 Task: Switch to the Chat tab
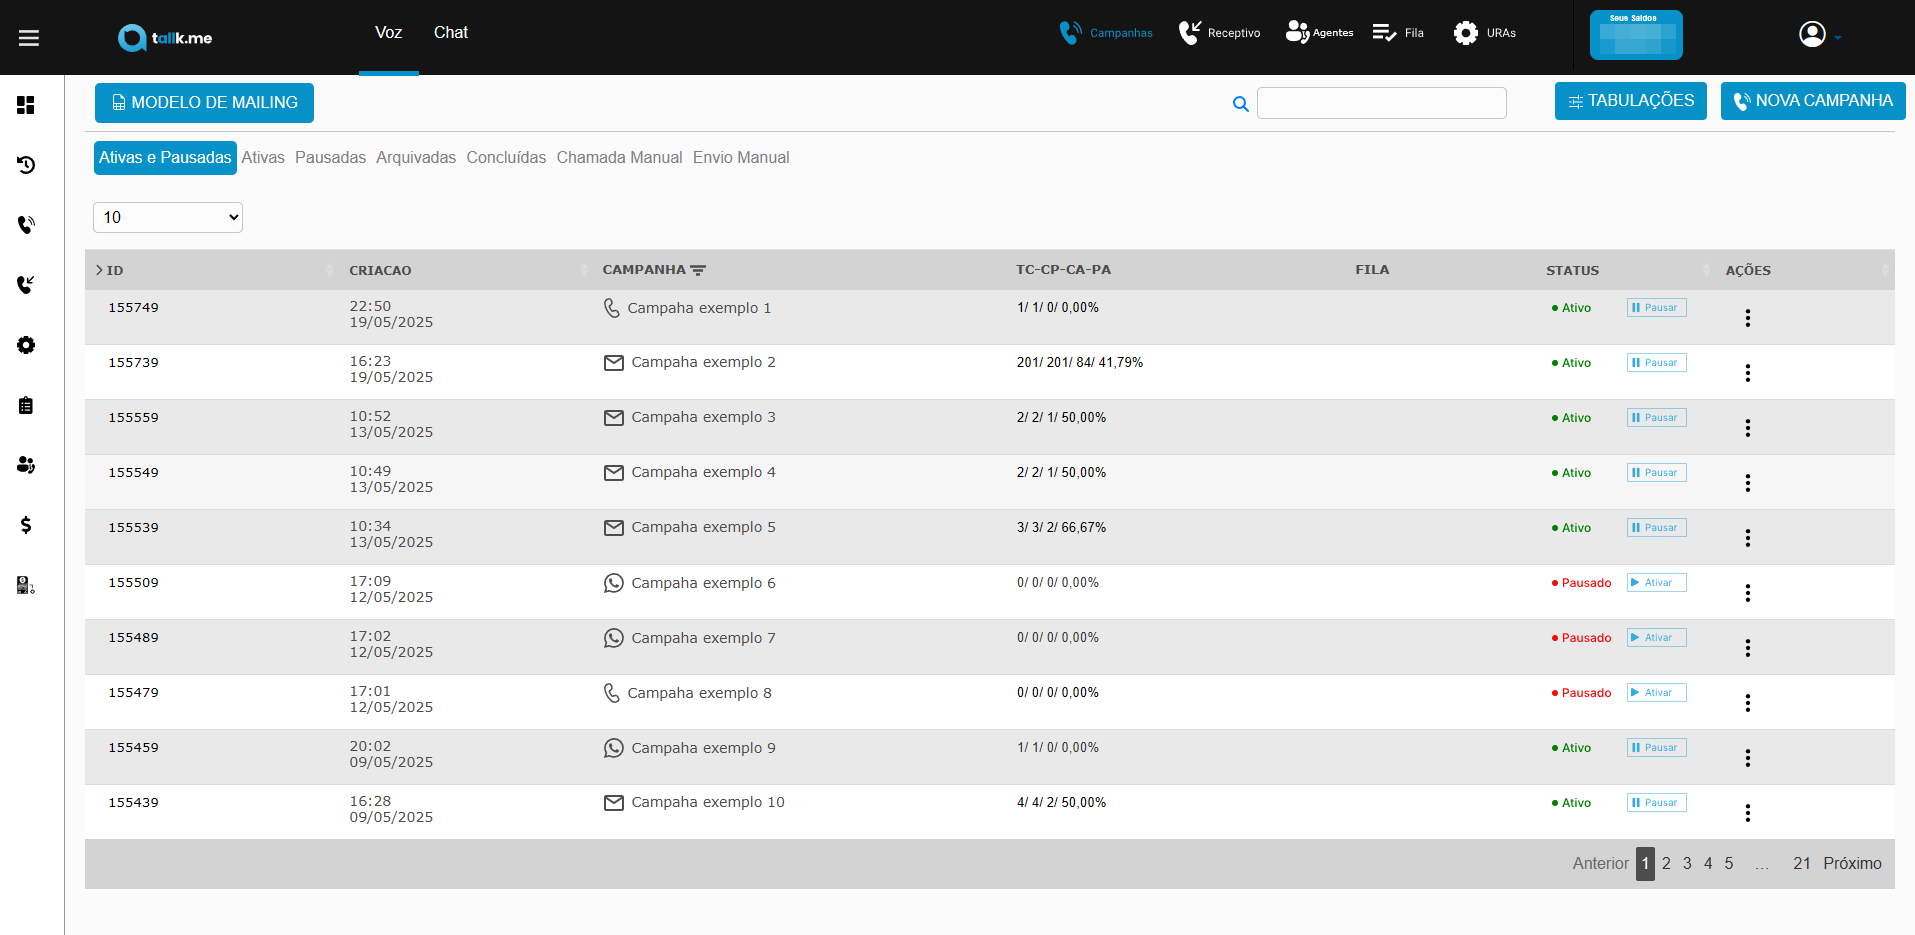pos(450,33)
